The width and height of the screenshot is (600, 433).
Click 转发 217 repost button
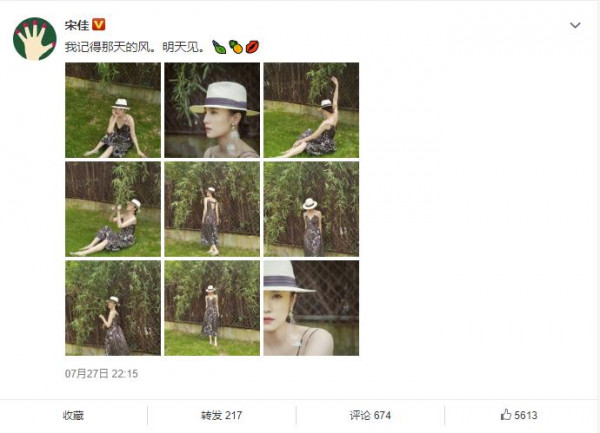click(222, 415)
